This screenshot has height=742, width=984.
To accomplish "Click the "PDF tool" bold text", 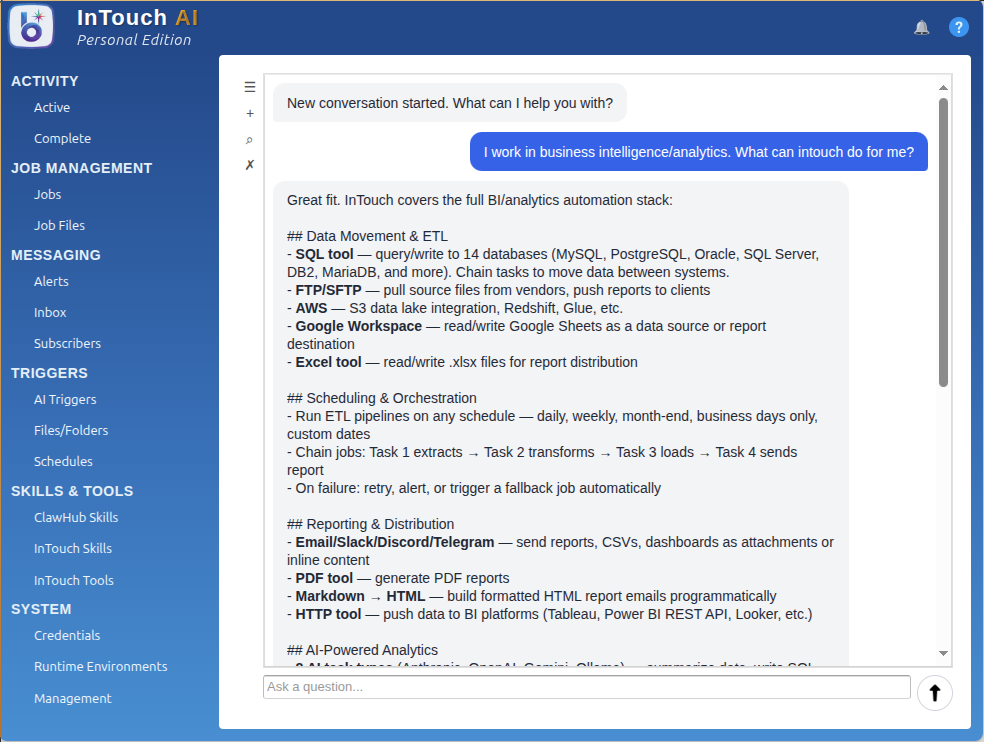I will click(324, 578).
